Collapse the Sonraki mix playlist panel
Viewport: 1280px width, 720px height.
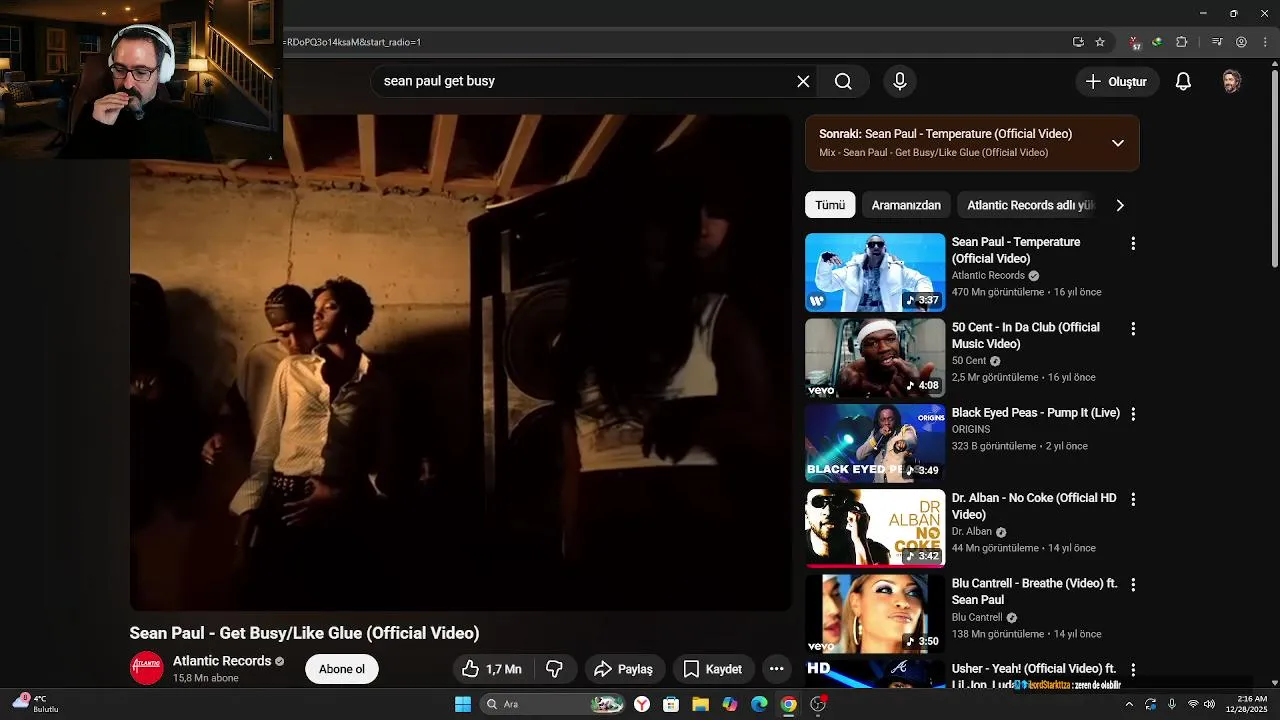coord(1118,143)
